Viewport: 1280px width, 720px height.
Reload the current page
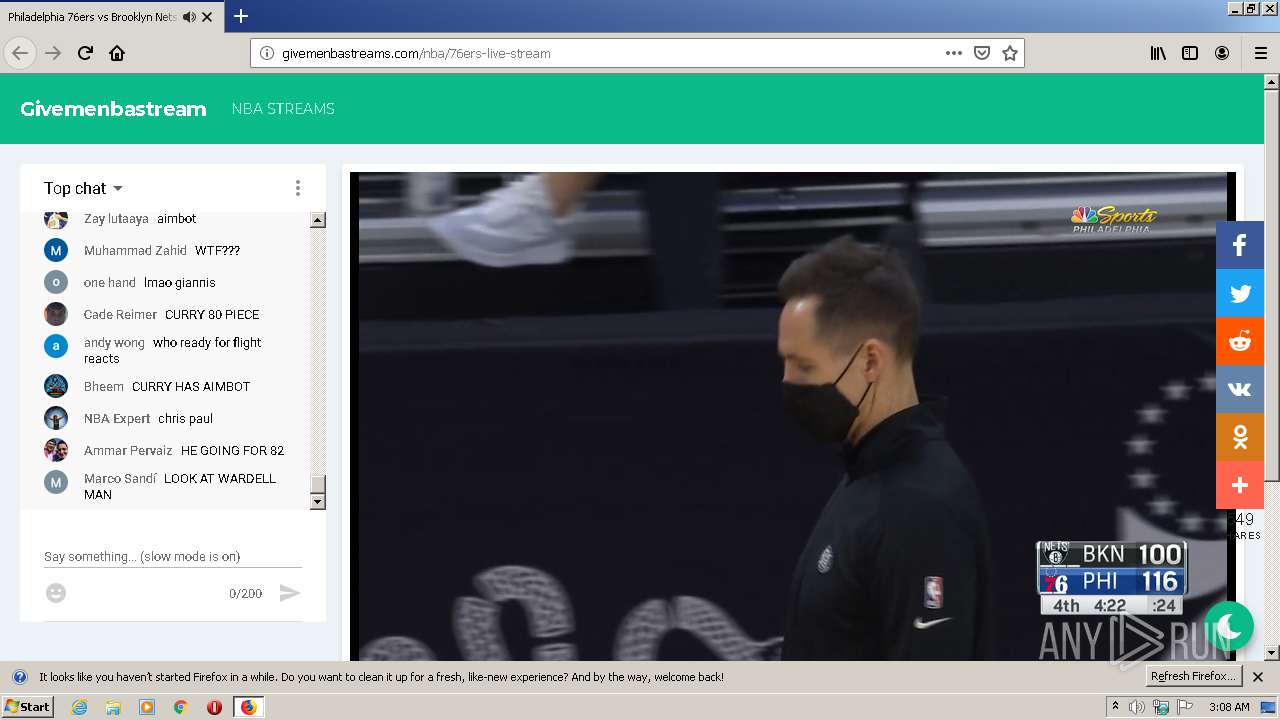pos(85,53)
